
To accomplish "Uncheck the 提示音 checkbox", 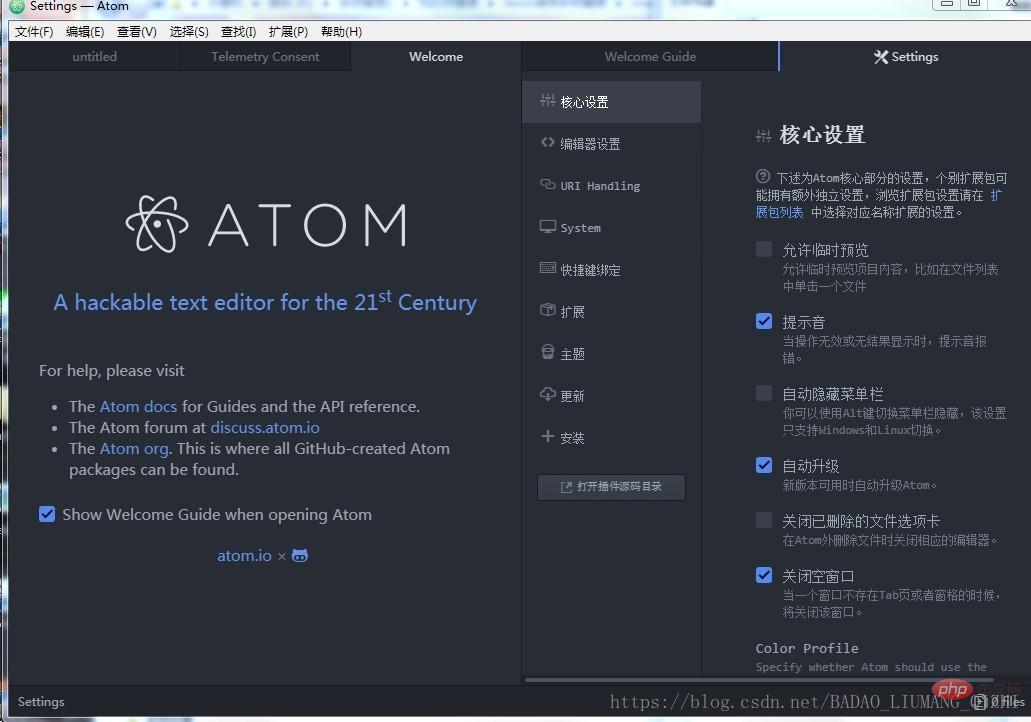I will point(763,322).
